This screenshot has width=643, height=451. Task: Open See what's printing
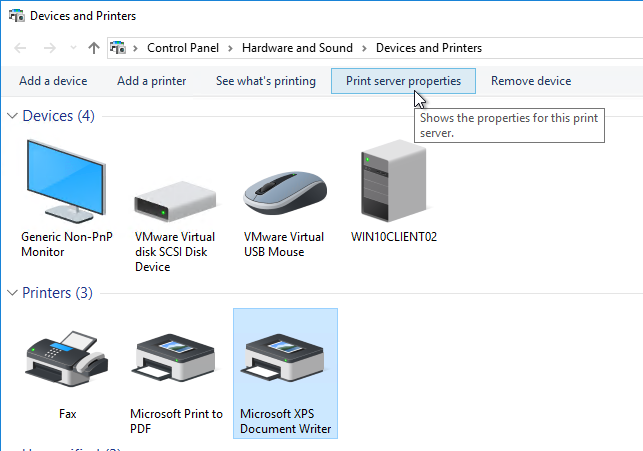pyautogui.click(x=265, y=81)
